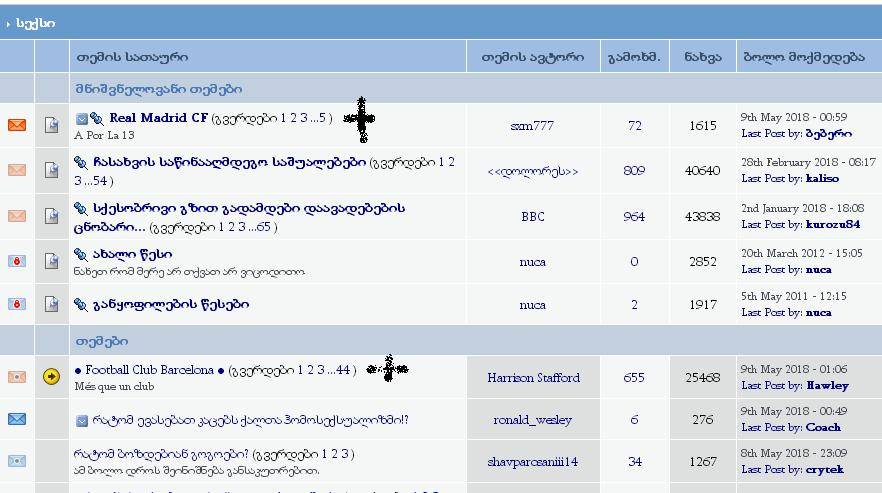Screen dimensions: 882x493
Task: Open last poster Hawley profile
Action: coord(827,386)
